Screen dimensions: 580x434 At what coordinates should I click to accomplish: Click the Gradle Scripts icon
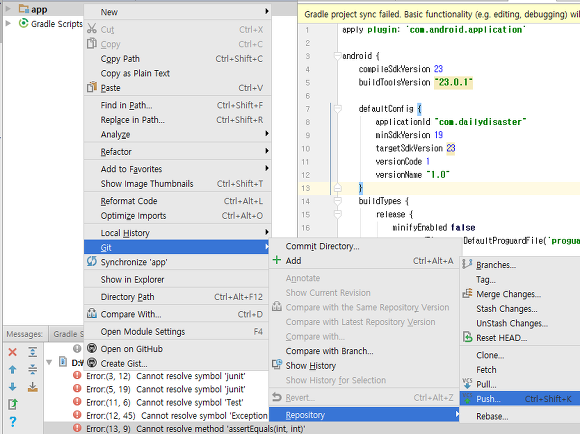(23, 23)
